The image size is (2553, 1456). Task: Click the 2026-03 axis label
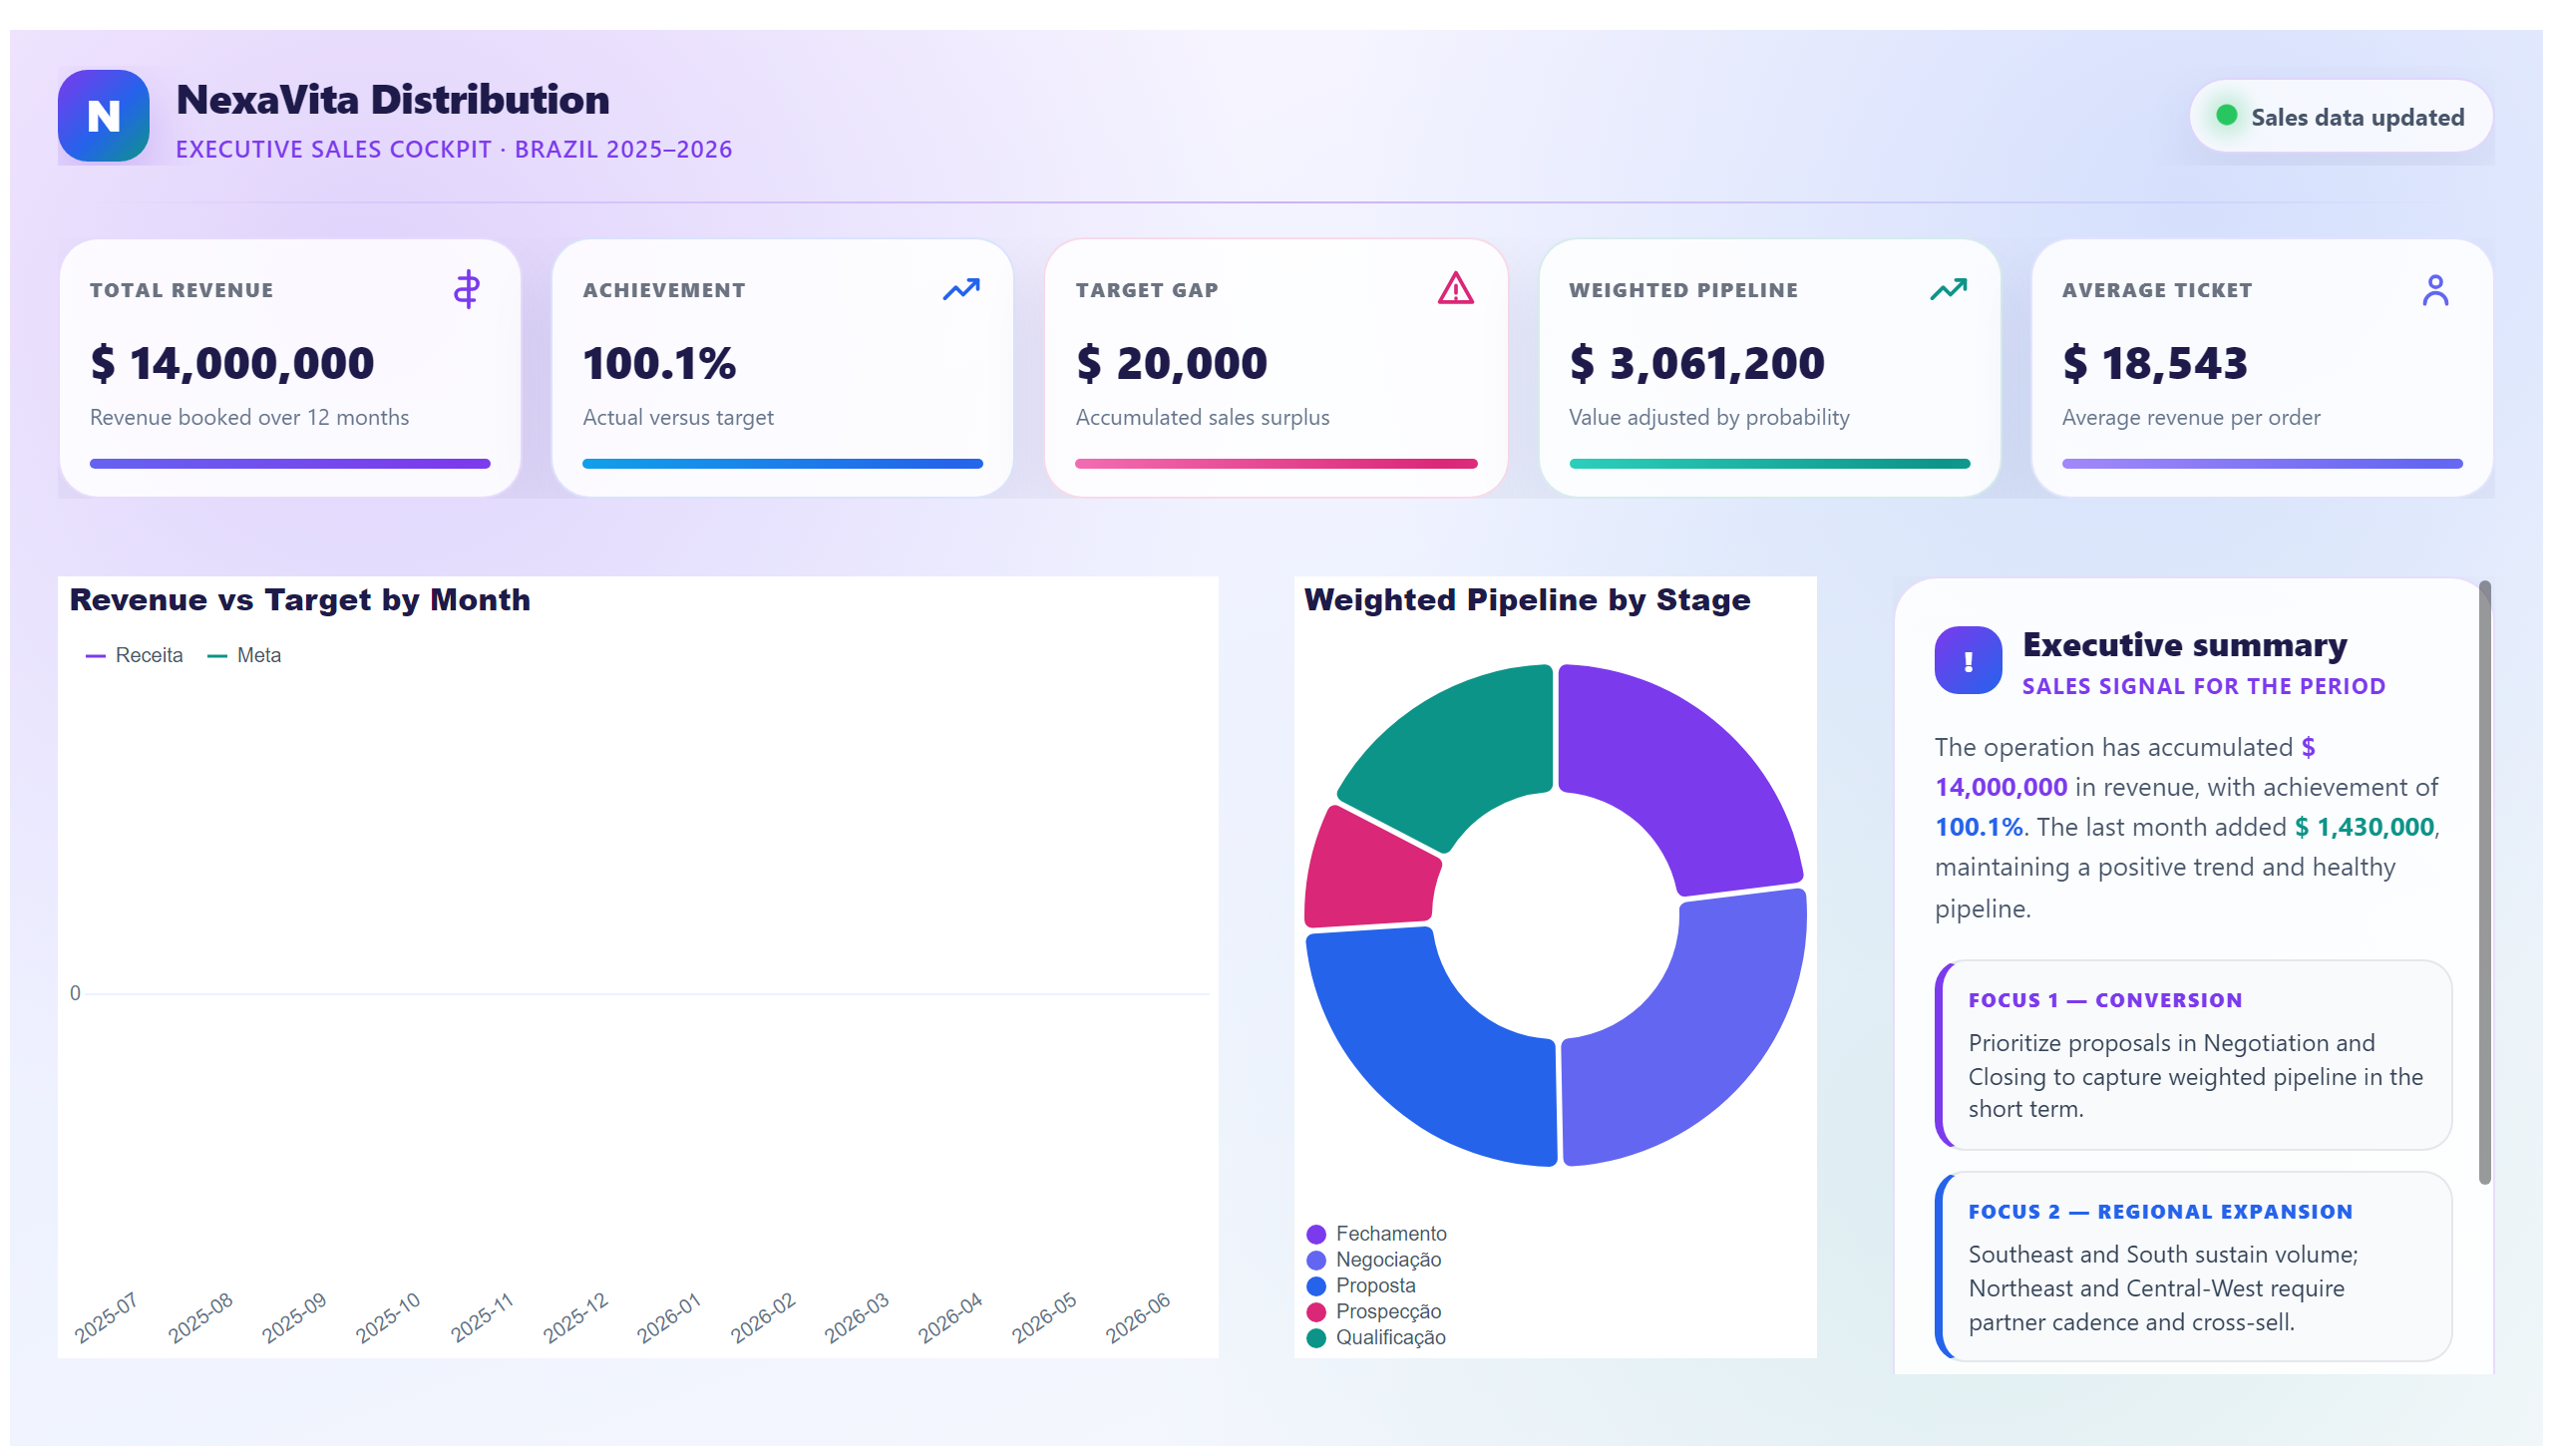coord(856,1318)
